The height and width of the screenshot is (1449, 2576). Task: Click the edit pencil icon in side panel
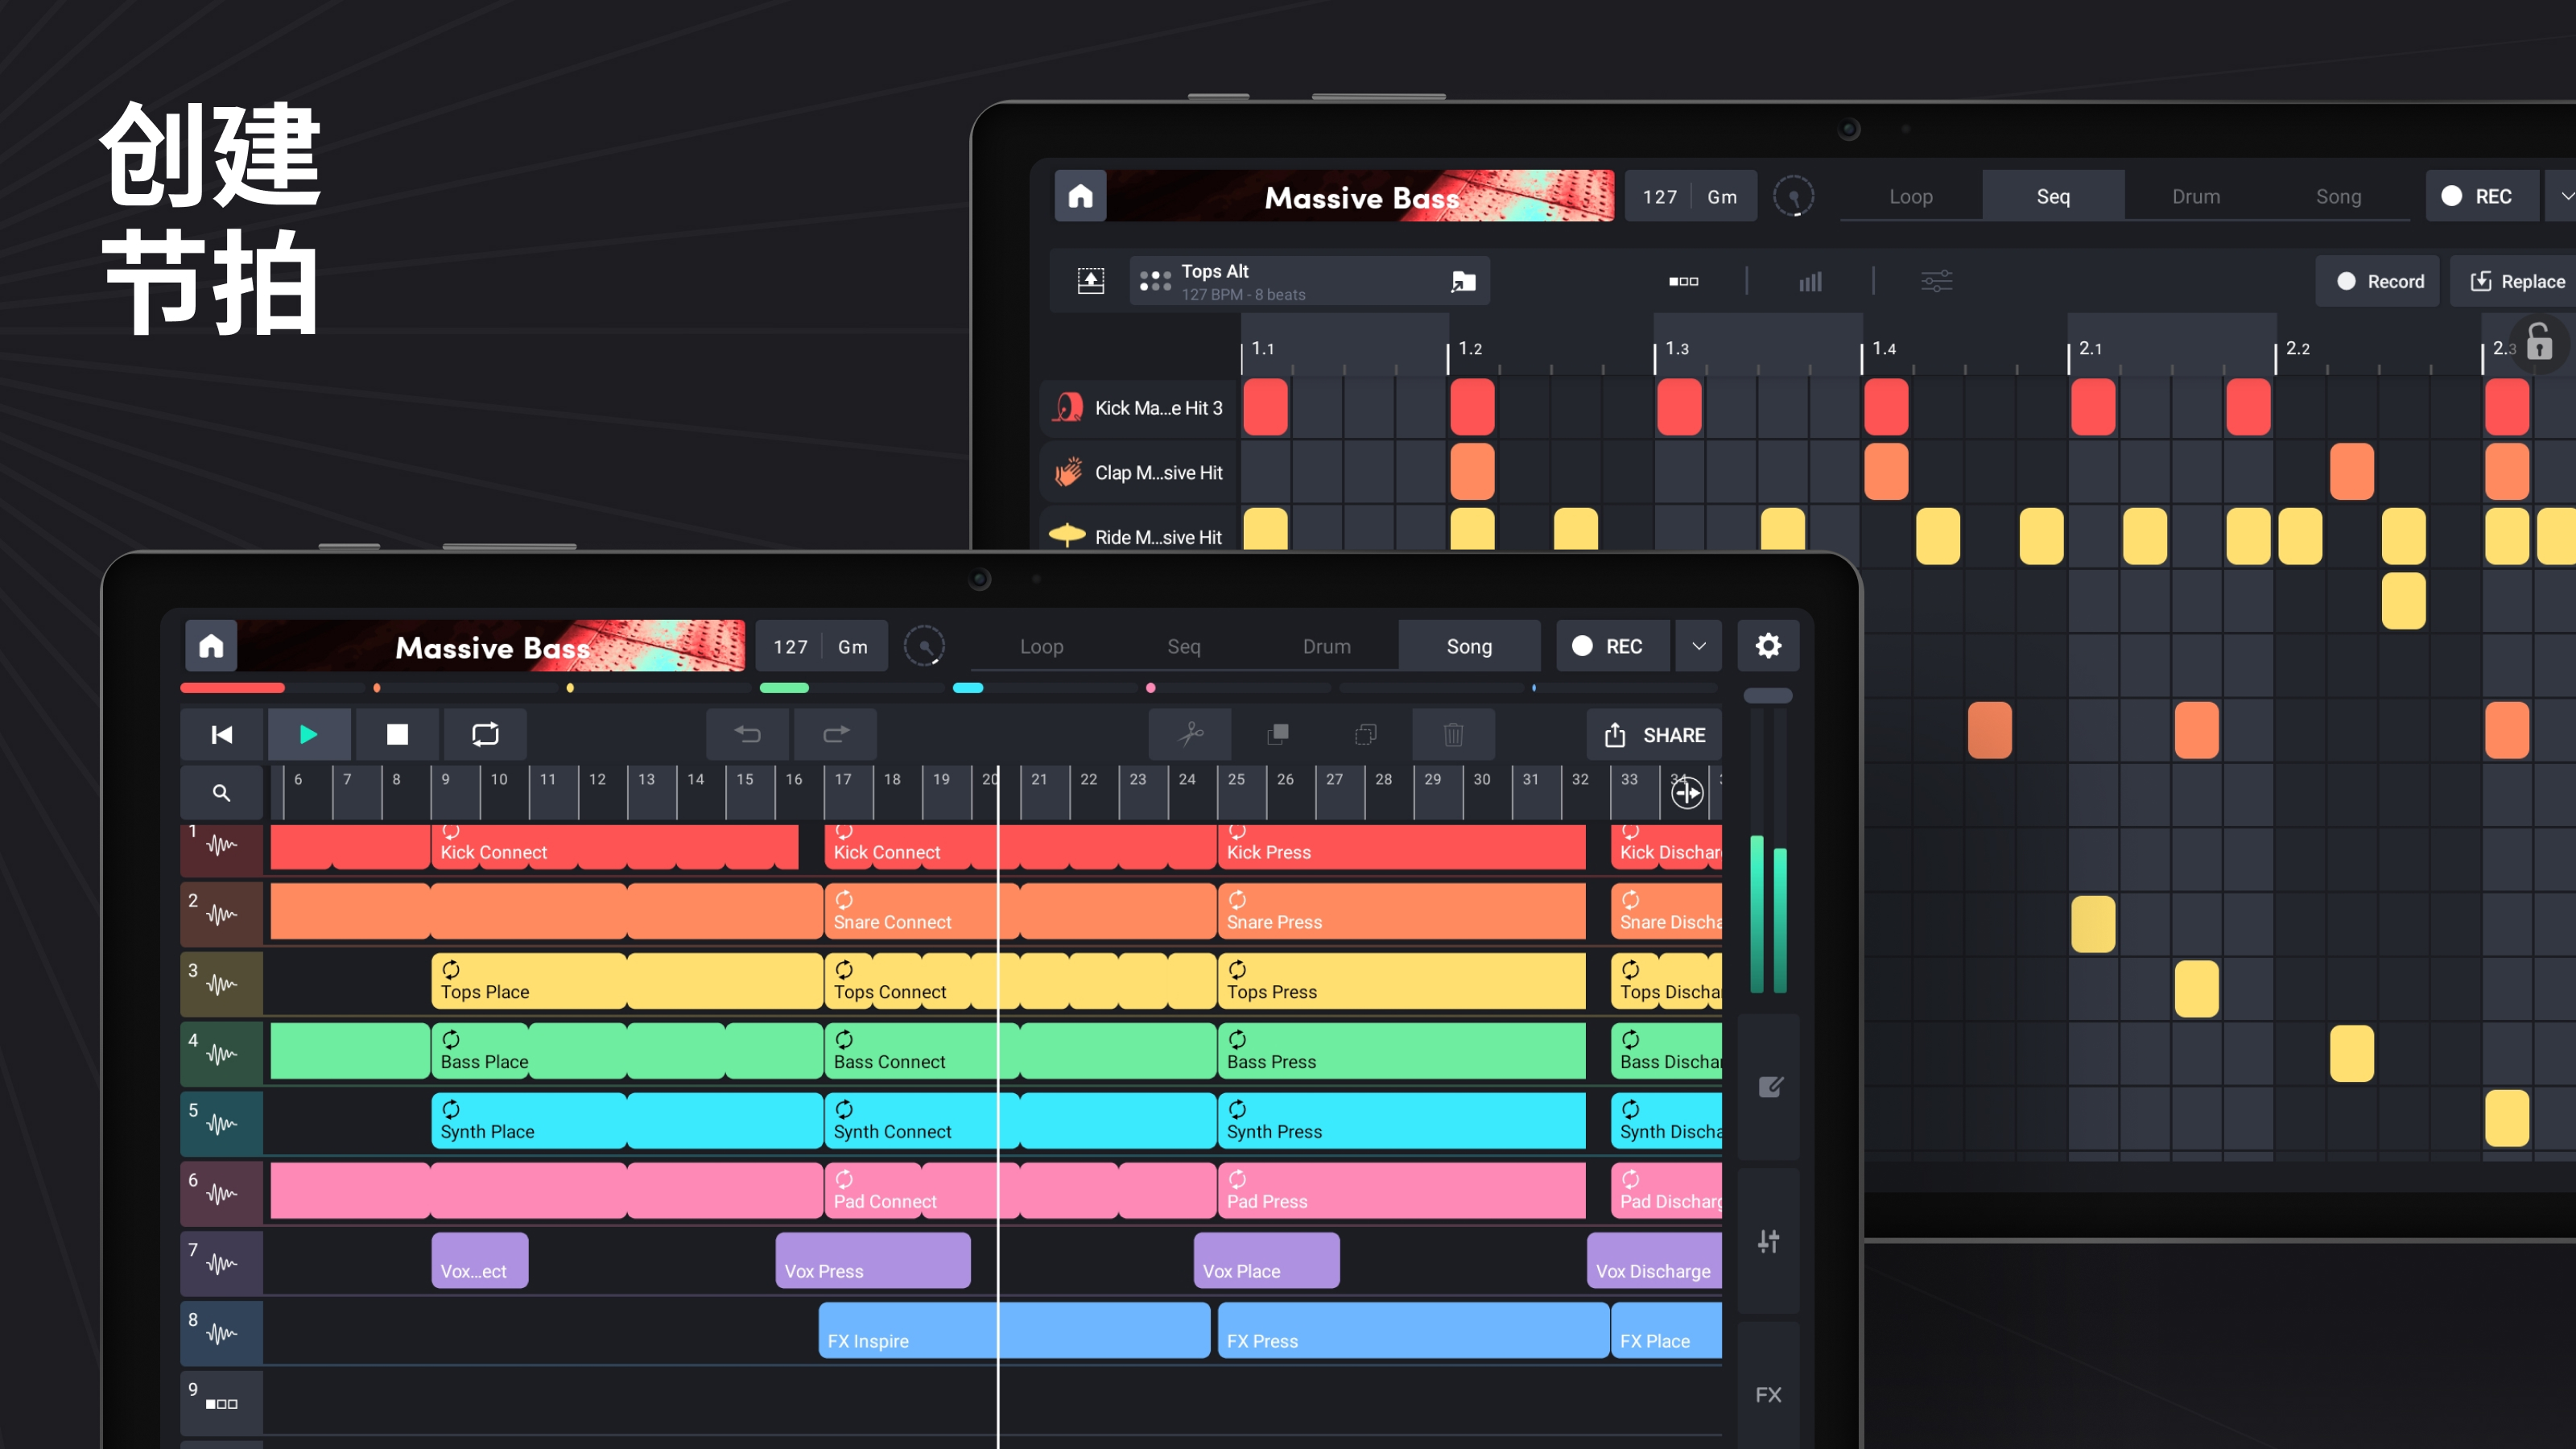1769,1087
